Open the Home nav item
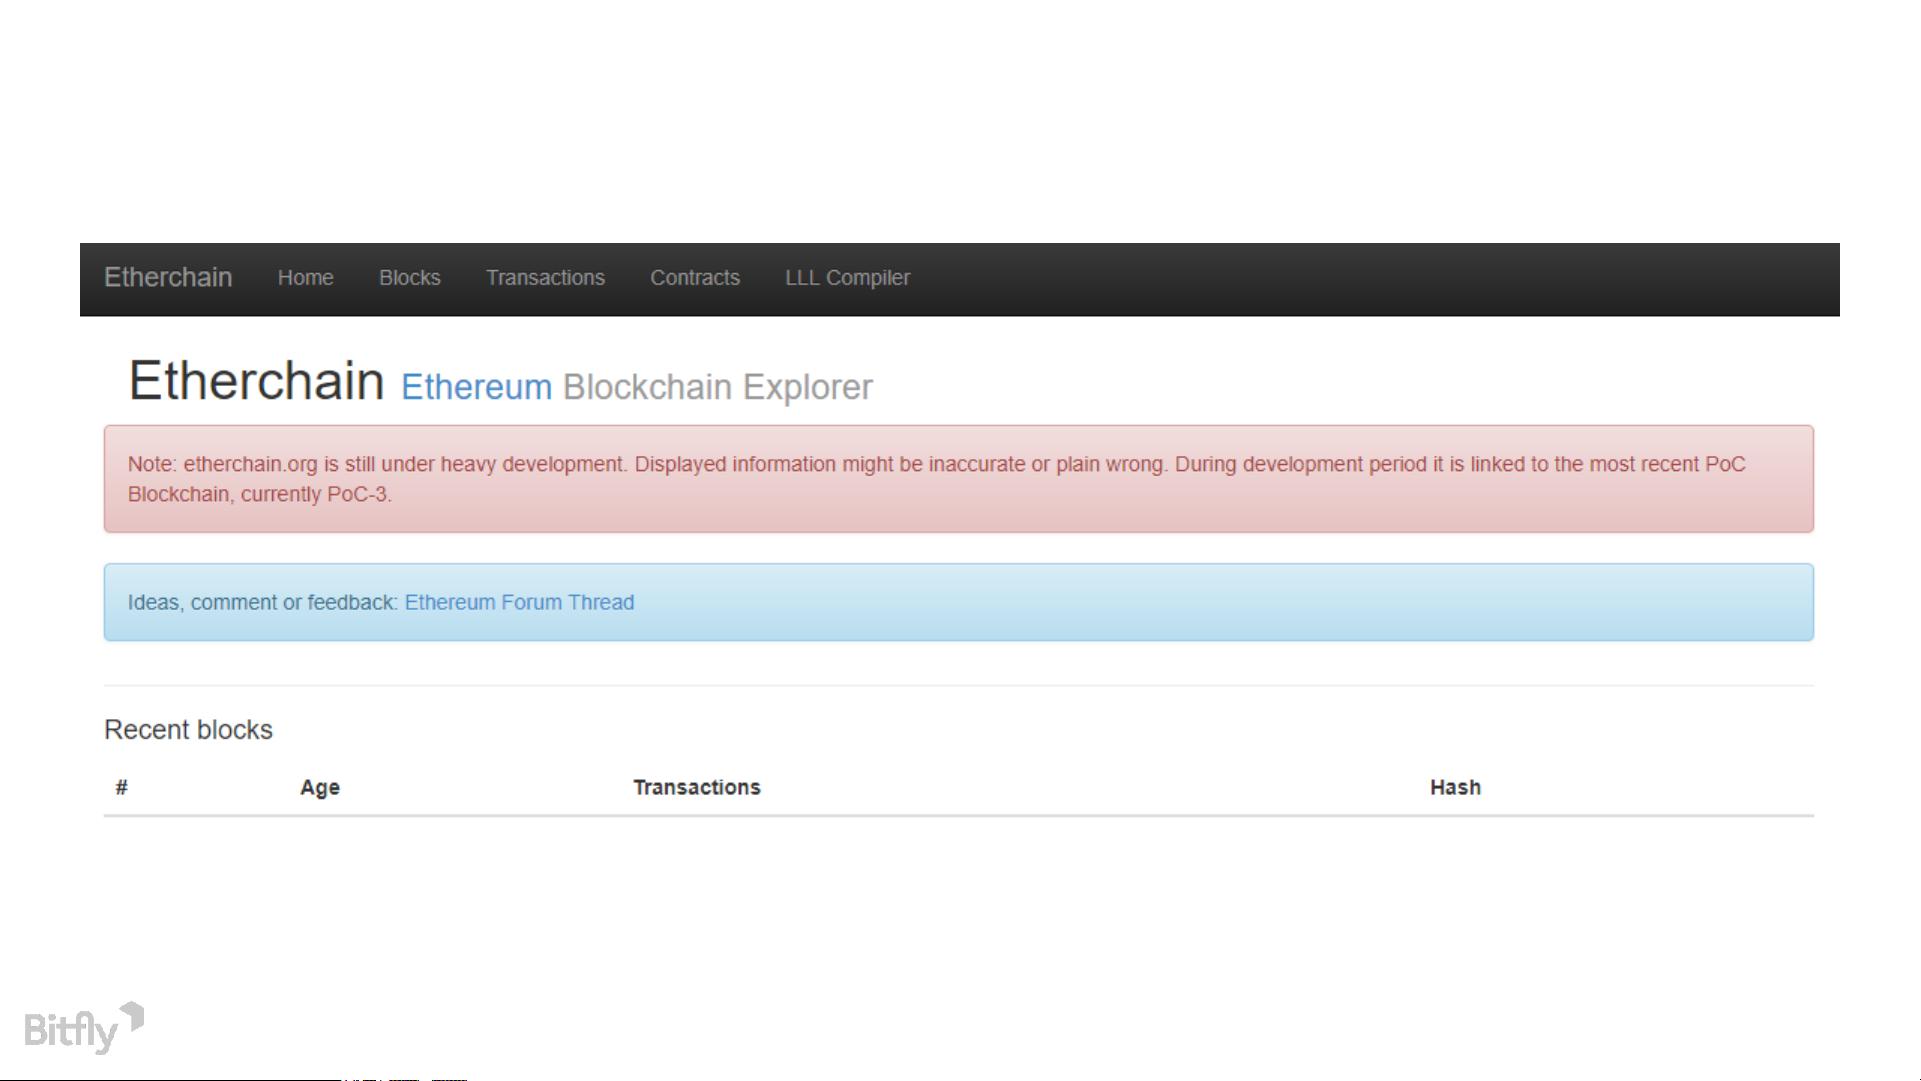 tap(305, 278)
